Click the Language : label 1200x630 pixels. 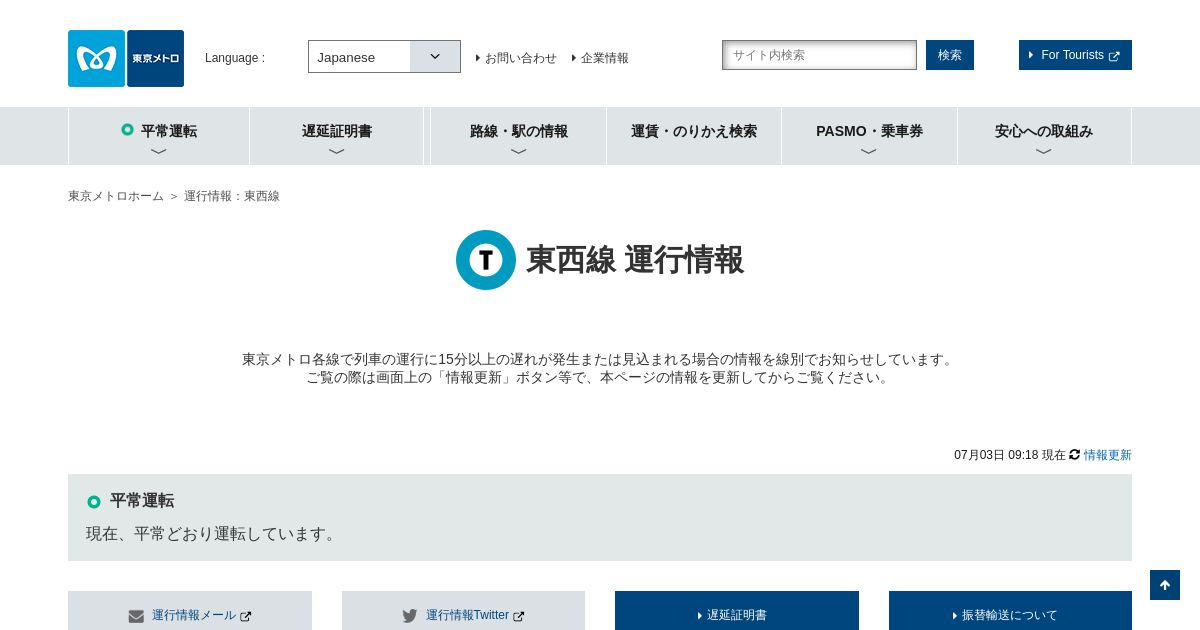coord(235,58)
